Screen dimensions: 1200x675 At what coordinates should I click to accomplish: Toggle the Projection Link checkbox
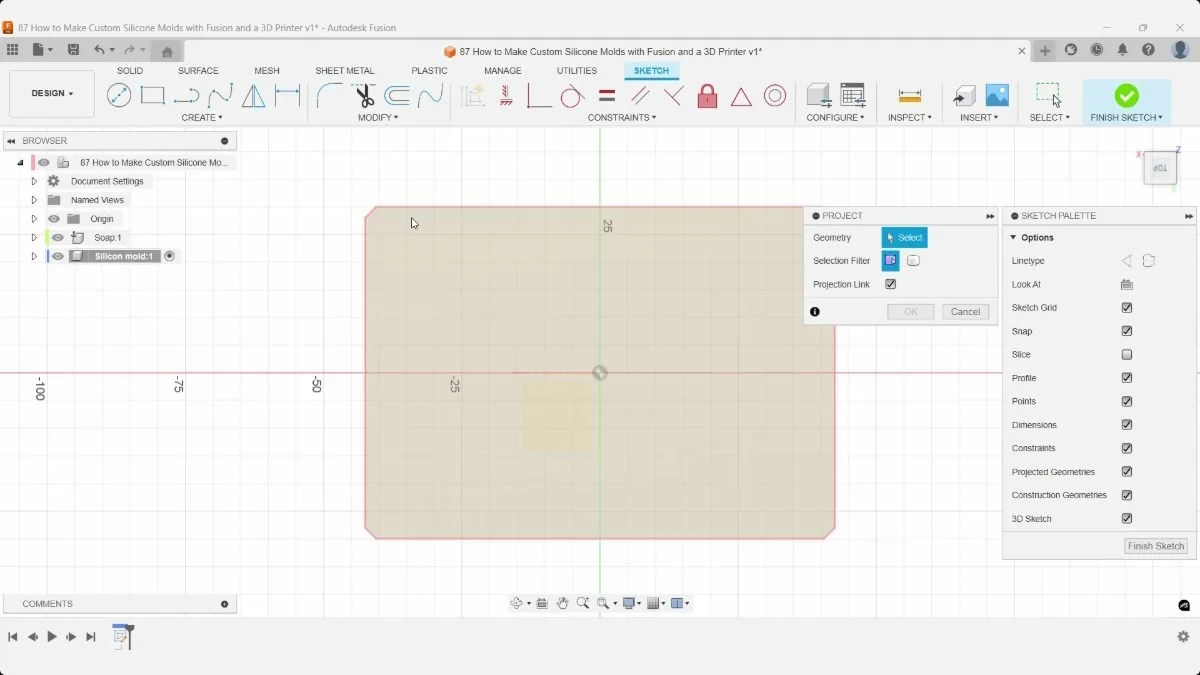(x=891, y=285)
